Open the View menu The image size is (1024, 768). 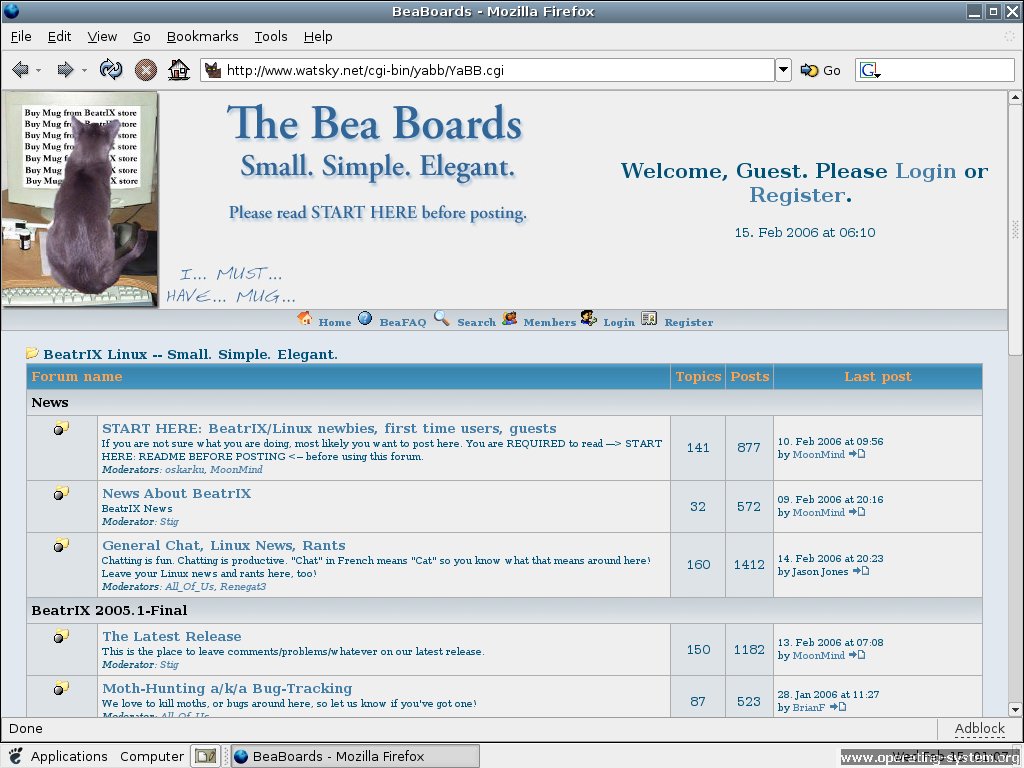pyautogui.click(x=103, y=37)
